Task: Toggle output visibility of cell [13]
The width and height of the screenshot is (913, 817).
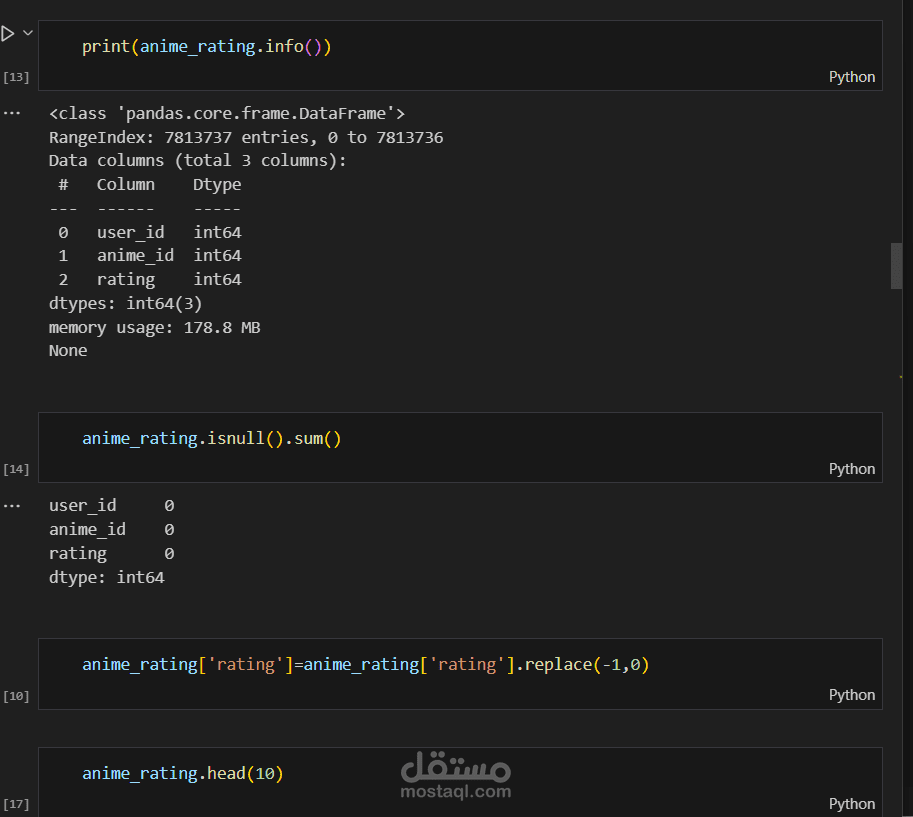Action: (x=12, y=112)
